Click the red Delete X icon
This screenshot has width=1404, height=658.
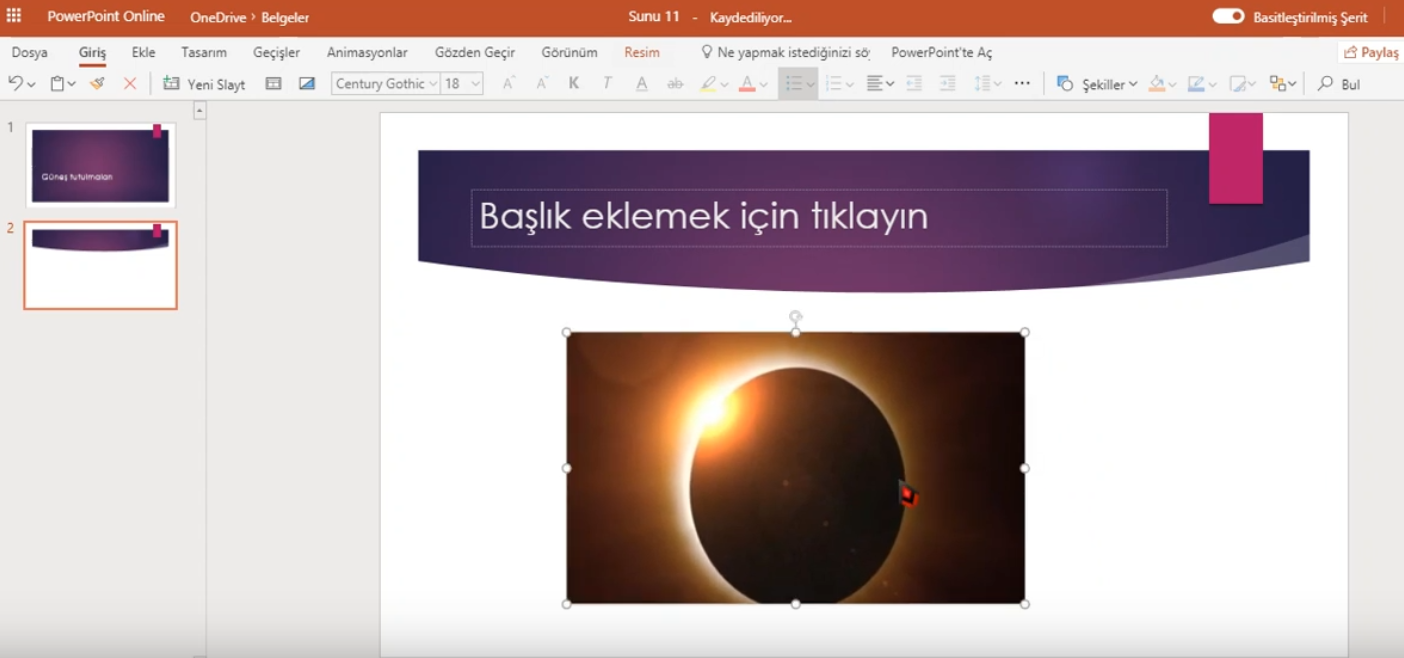pos(130,84)
